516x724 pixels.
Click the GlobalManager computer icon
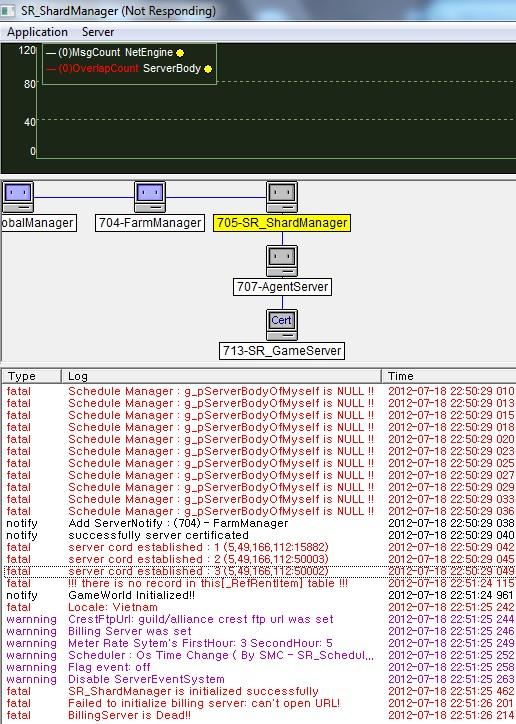coord(18,197)
